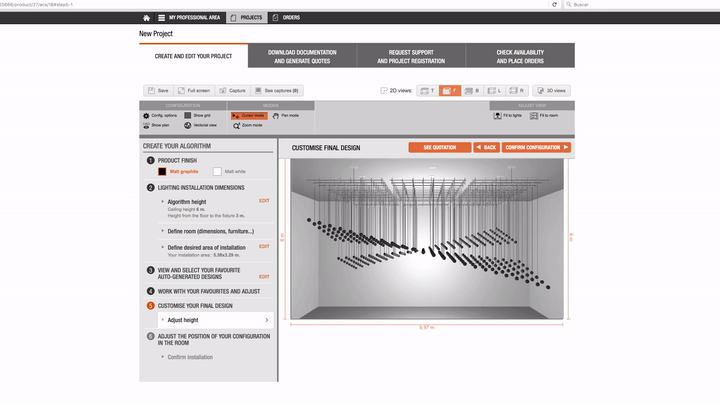Toggle the Show plan option
Screen dimensions: 720x404
click(x=146, y=126)
